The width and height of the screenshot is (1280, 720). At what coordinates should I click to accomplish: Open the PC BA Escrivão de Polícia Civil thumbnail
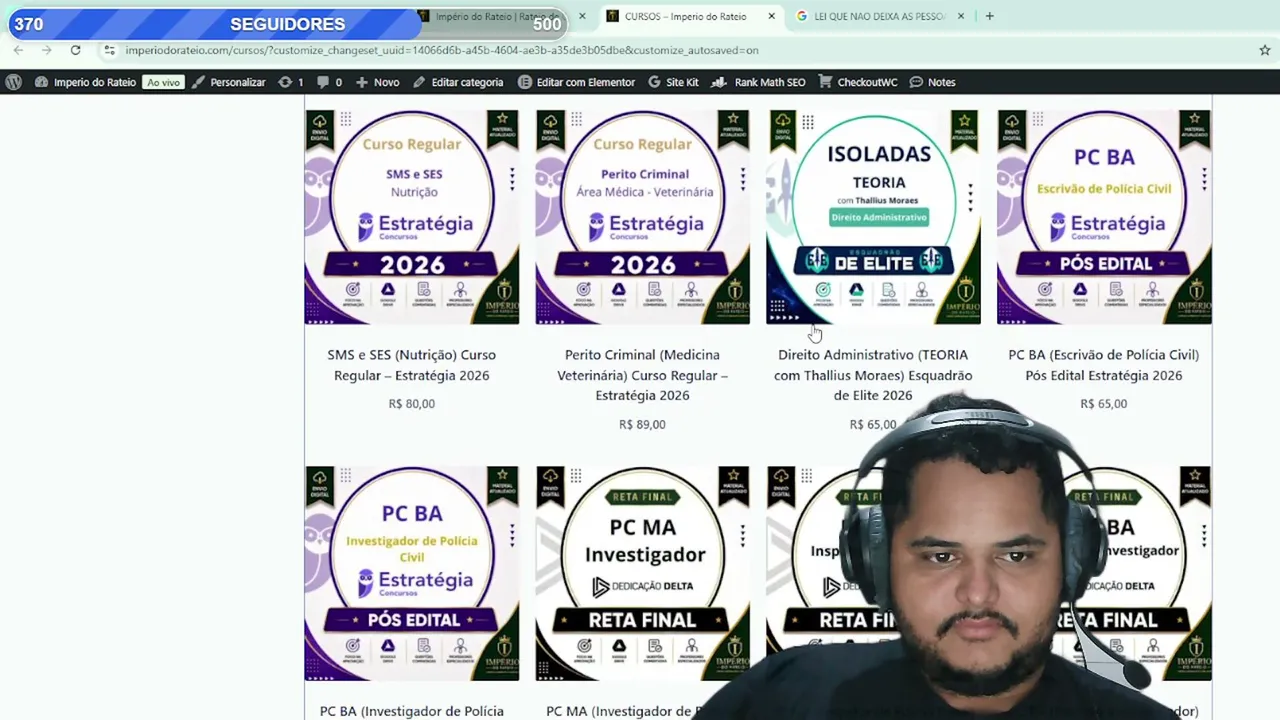[x=1104, y=217]
